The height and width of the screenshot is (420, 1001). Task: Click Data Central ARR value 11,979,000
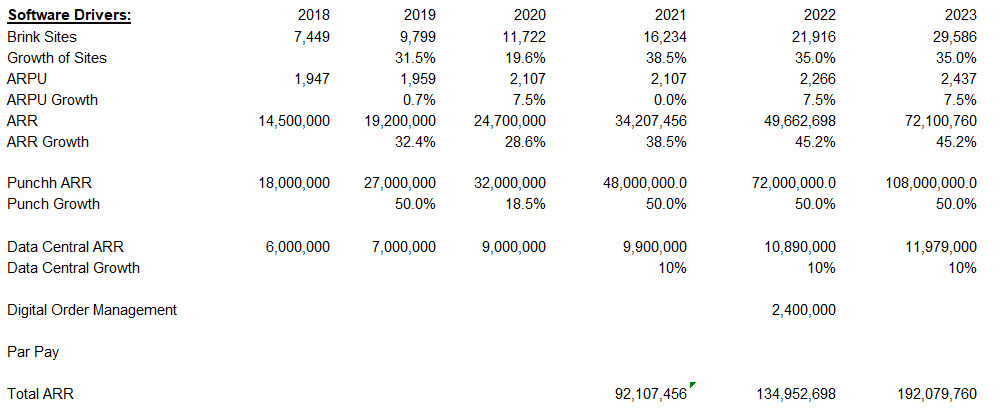click(941, 246)
